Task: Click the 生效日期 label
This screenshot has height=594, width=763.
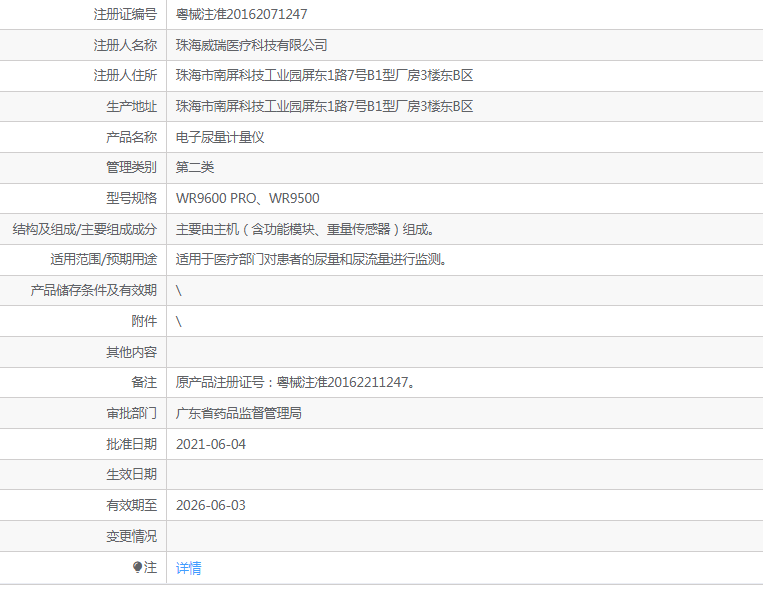Action: [131, 474]
